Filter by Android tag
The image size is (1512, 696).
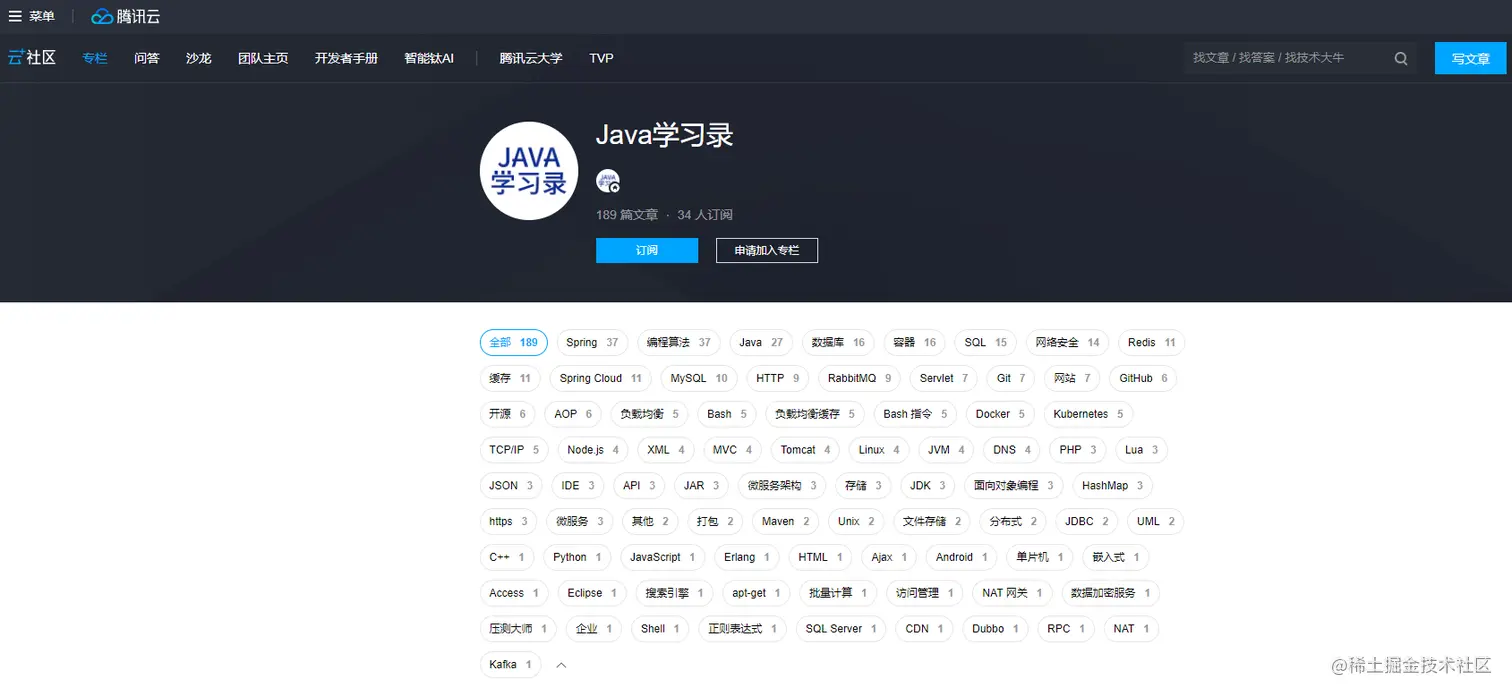point(962,557)
